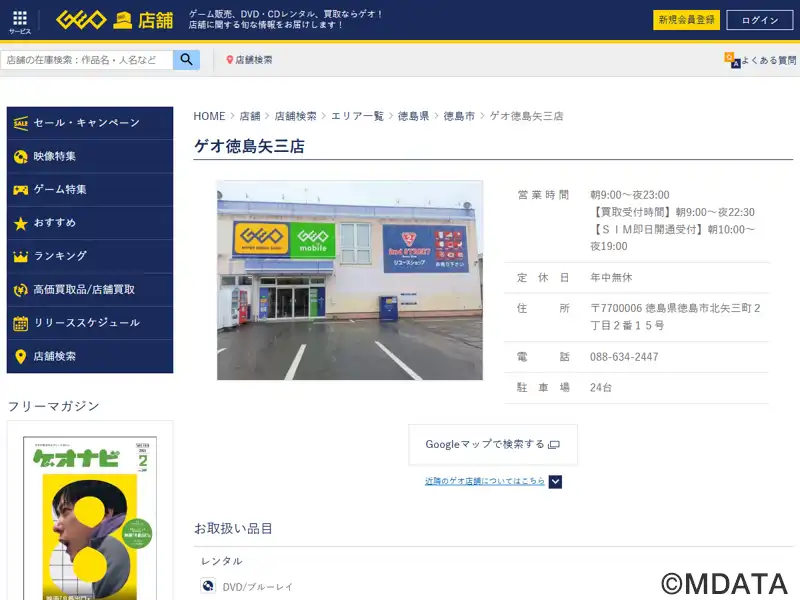
Task: Click the crown icon for ランキング
Action: point(21,256)
